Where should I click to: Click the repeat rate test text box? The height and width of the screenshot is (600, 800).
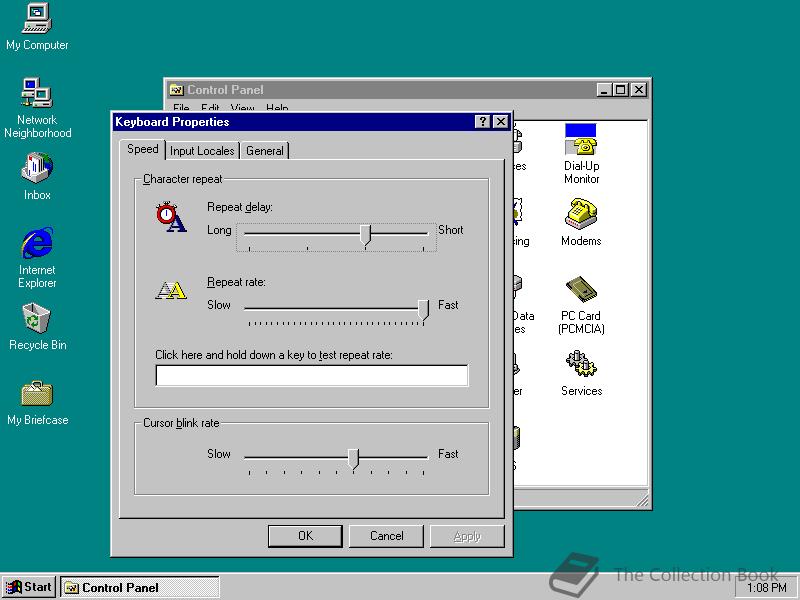(x=311, y=376)
